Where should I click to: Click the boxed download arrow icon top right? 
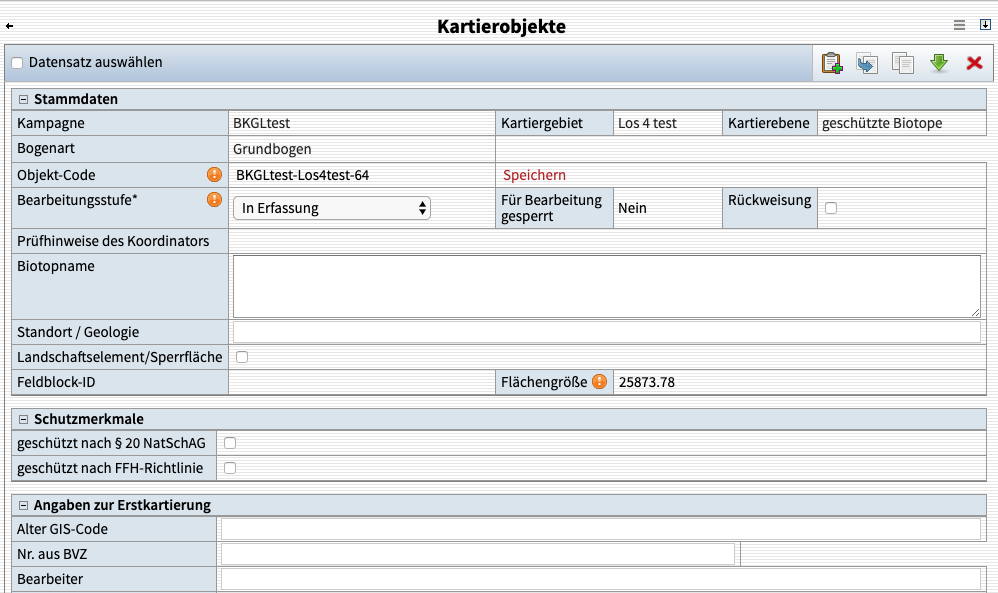985,25
